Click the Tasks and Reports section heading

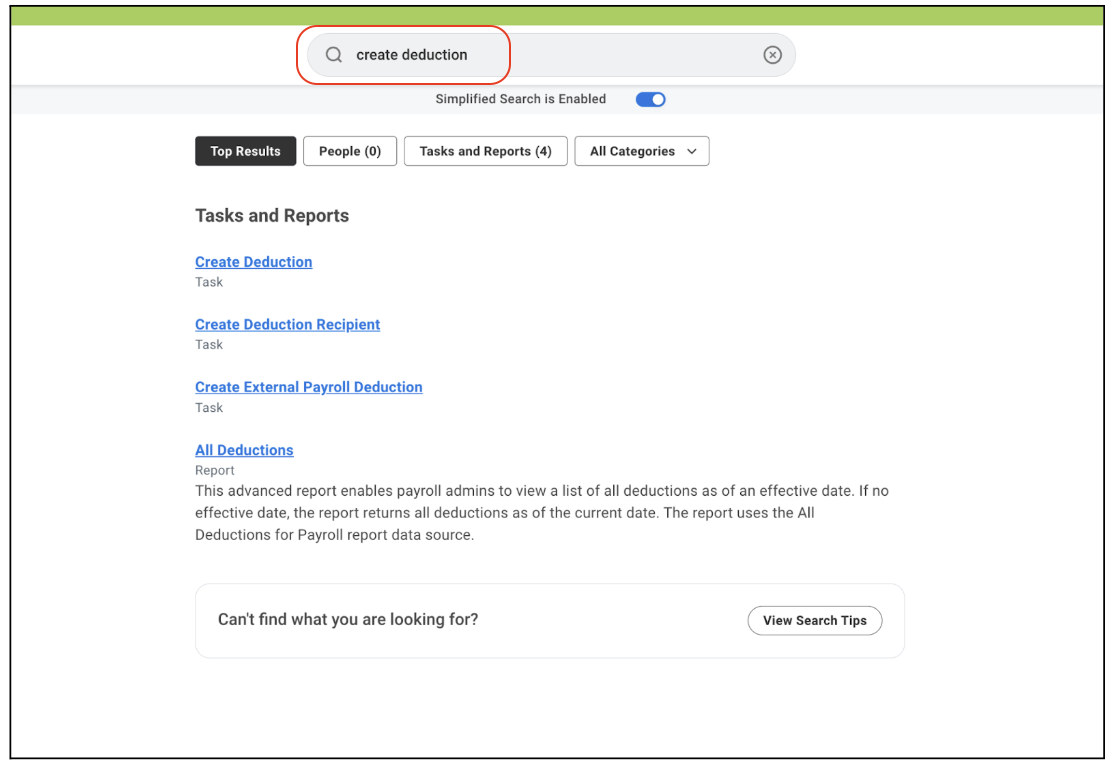pyautogui.click(x=272, y=215)
